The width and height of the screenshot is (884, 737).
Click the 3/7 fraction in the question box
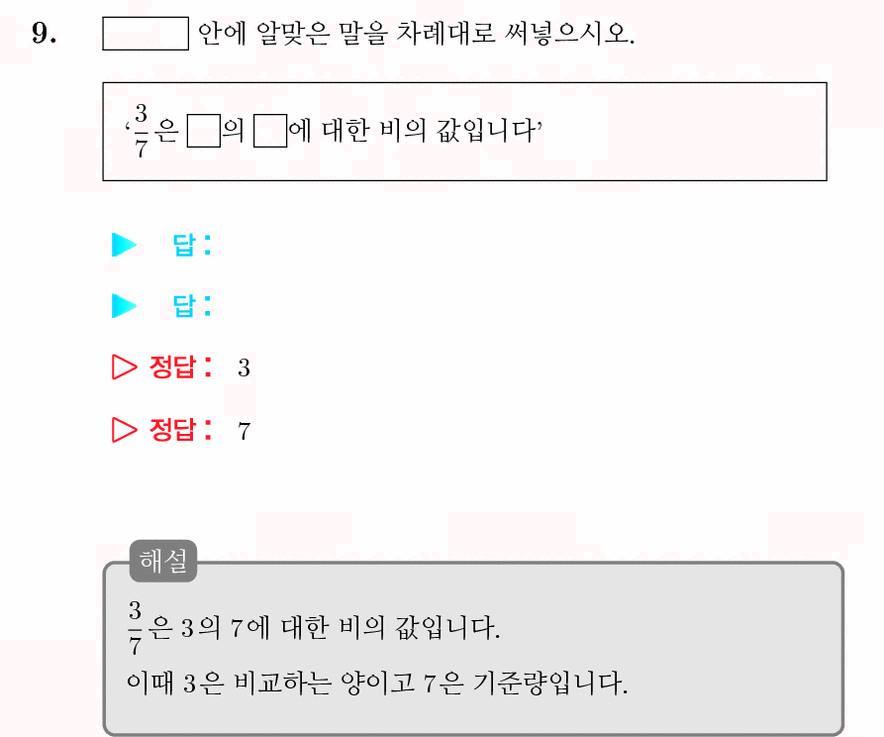click(141, 131)
